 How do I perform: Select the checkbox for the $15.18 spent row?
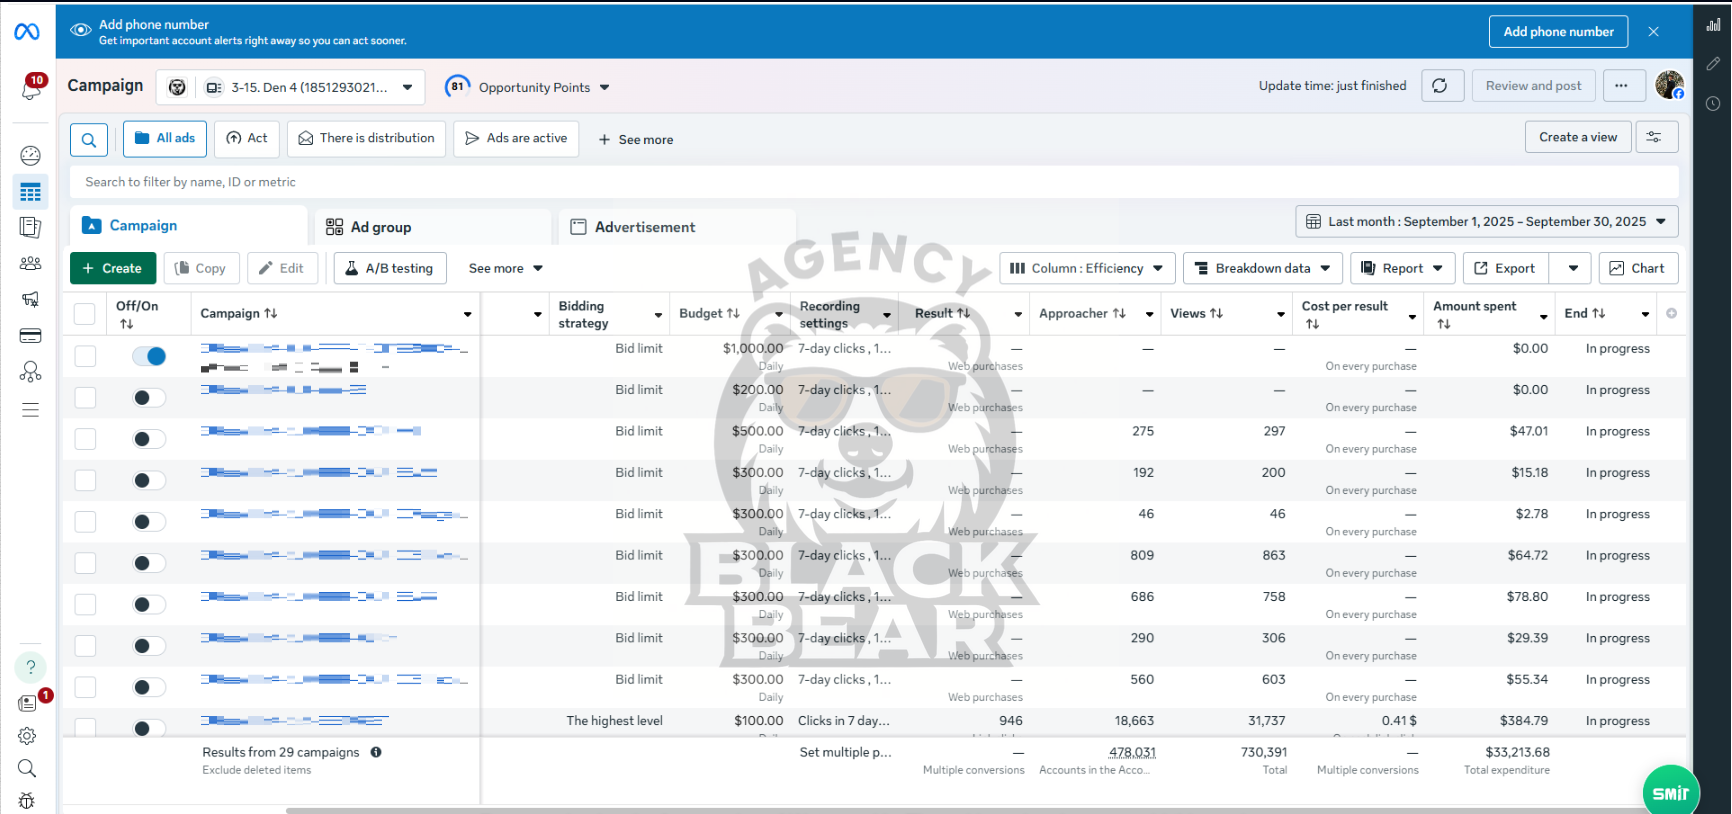85,480
